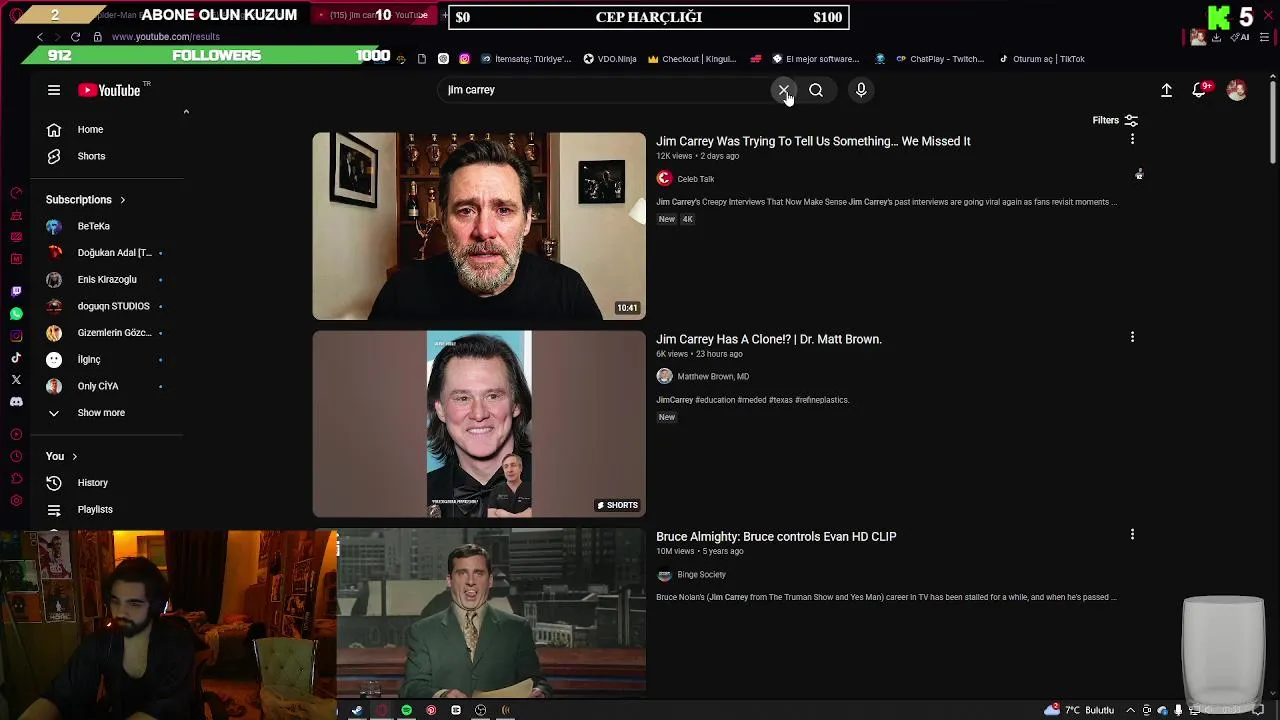Go back in browser history
This screenshot has height=720, width=1280.
(x=40, y=37)
